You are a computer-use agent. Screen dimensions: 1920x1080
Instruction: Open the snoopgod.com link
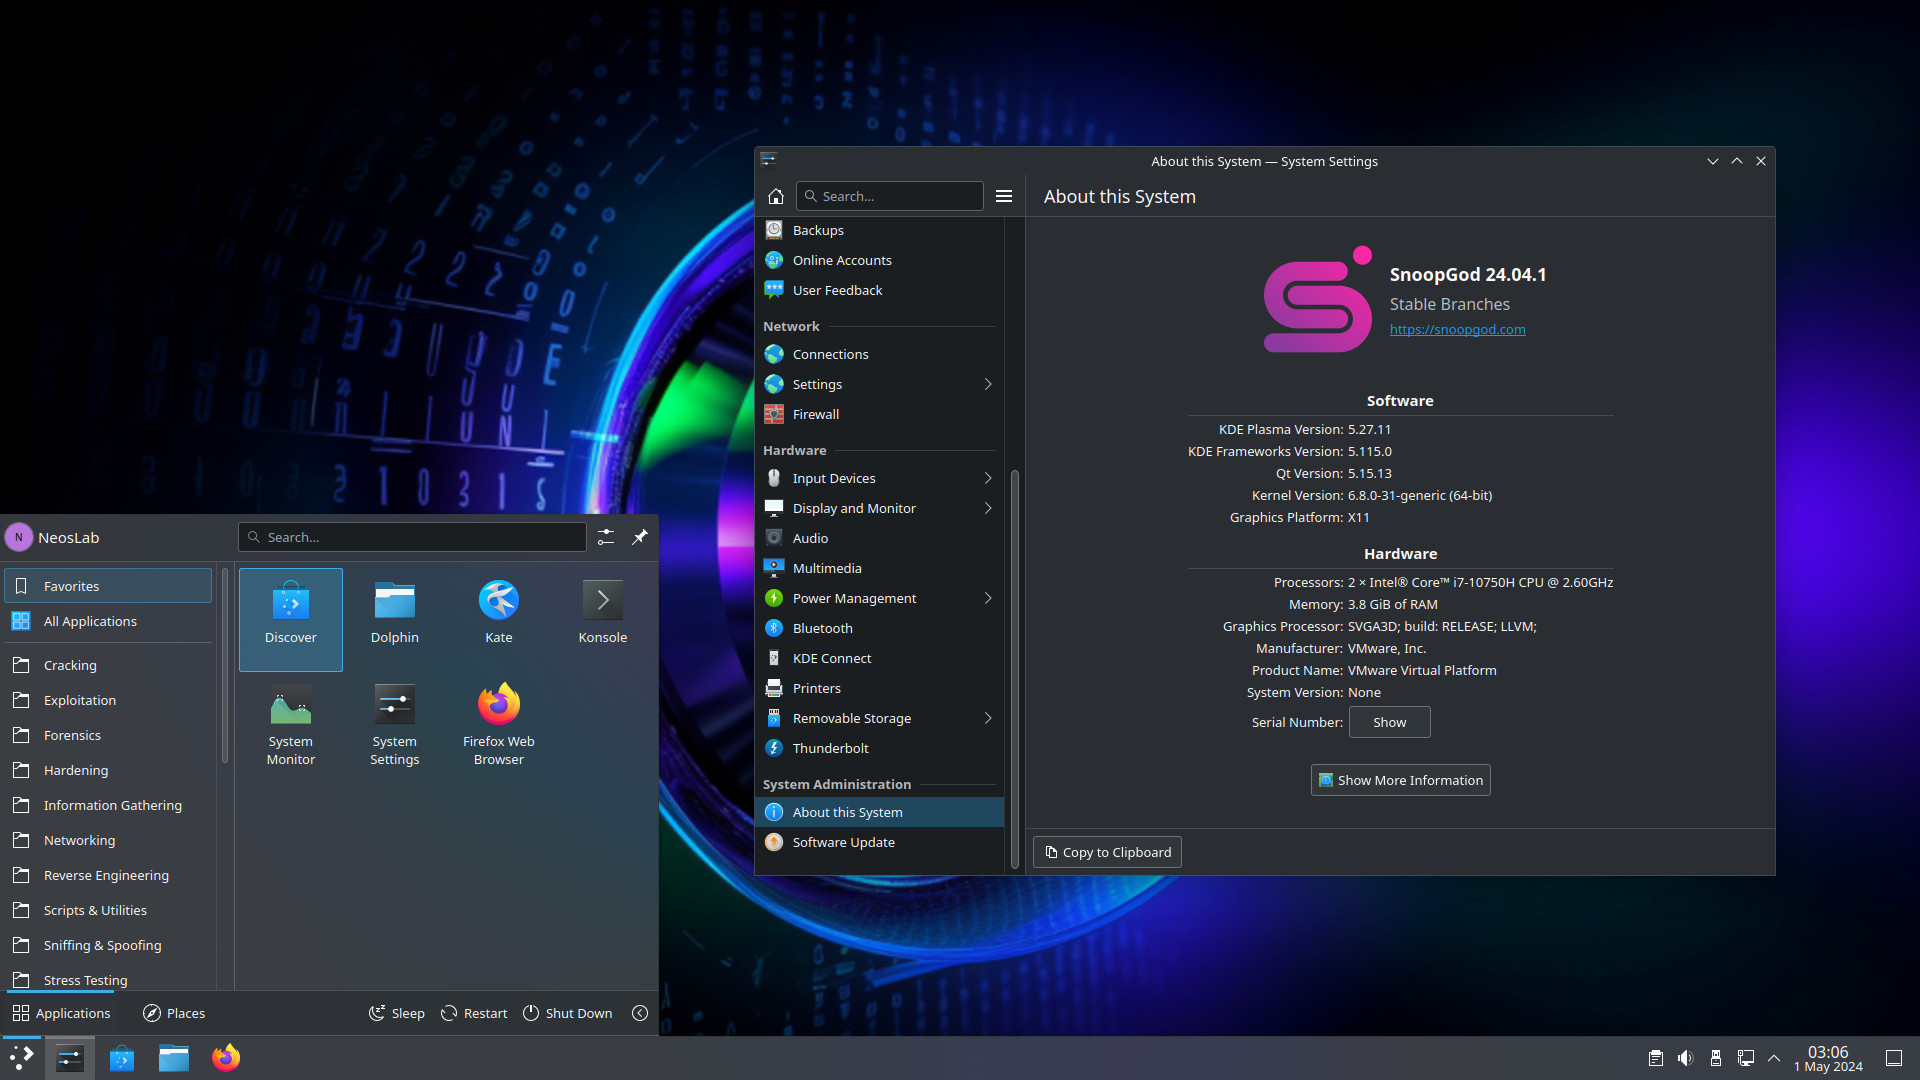point(1457,329)
